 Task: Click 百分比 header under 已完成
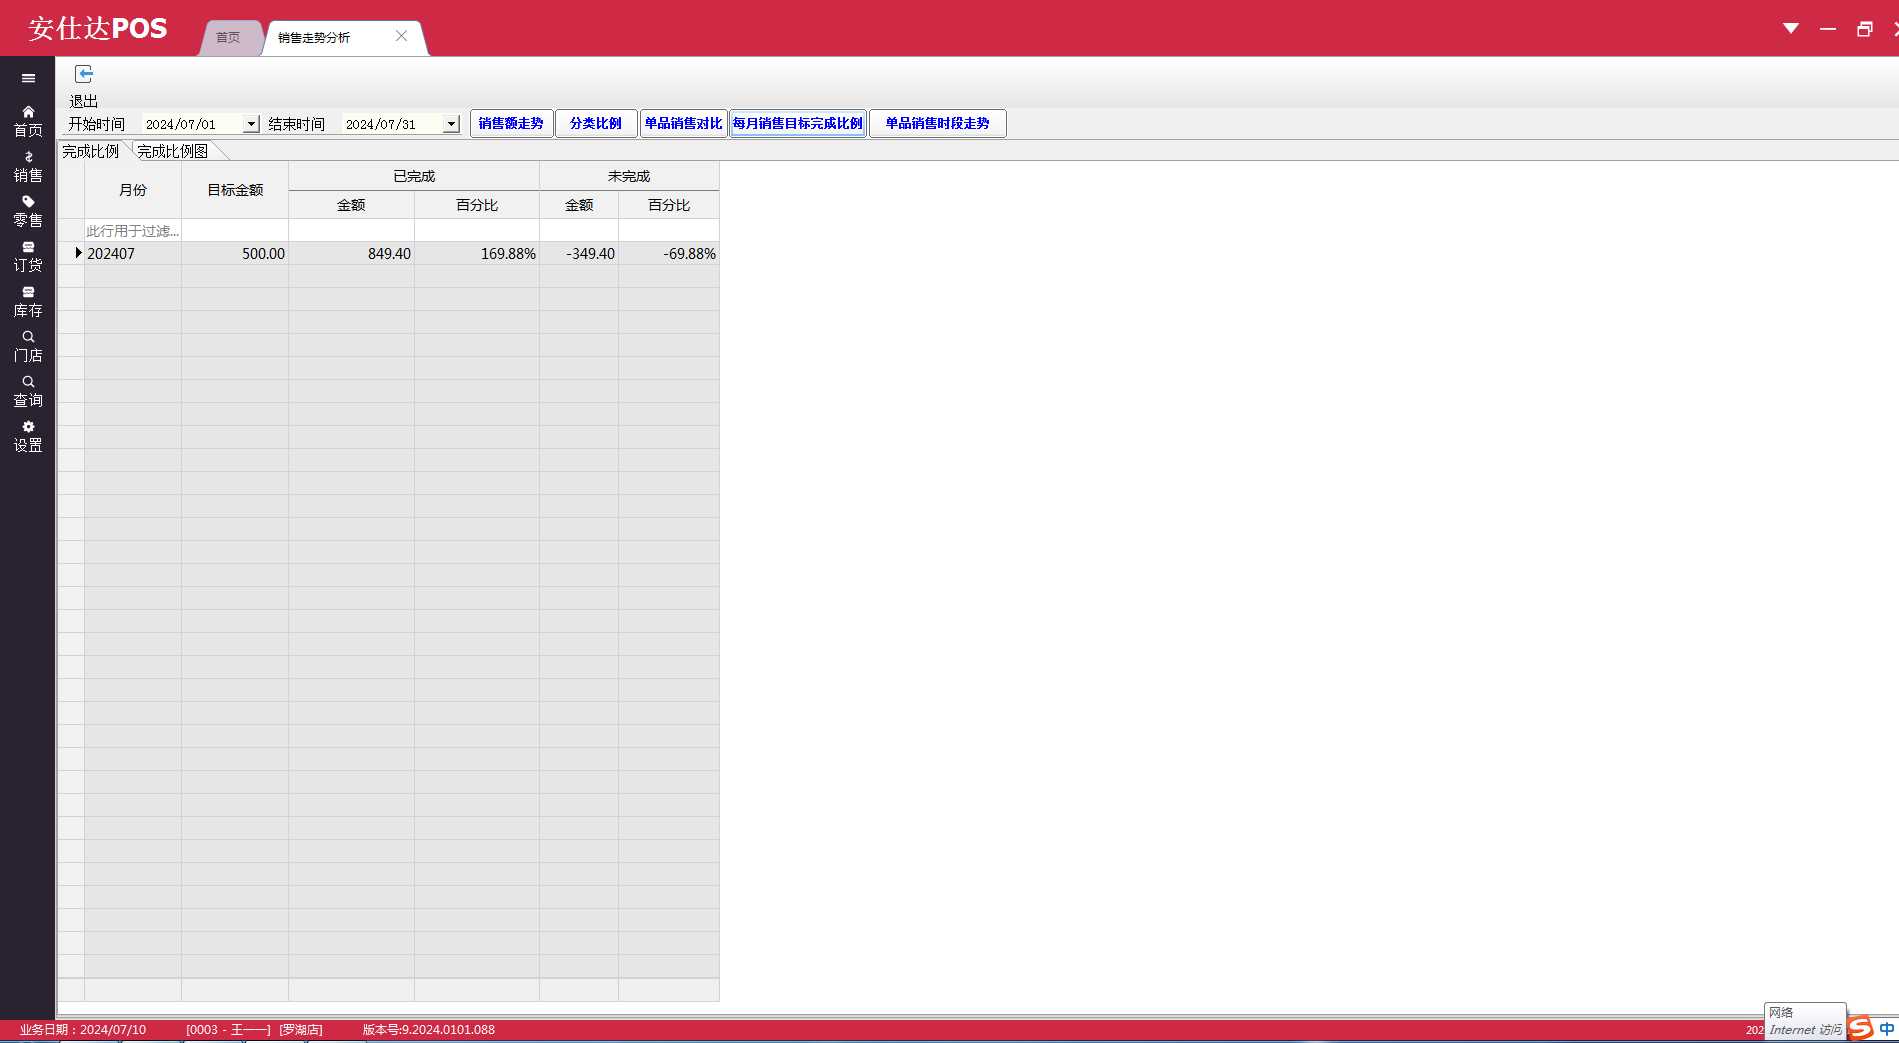pos(477,205)
